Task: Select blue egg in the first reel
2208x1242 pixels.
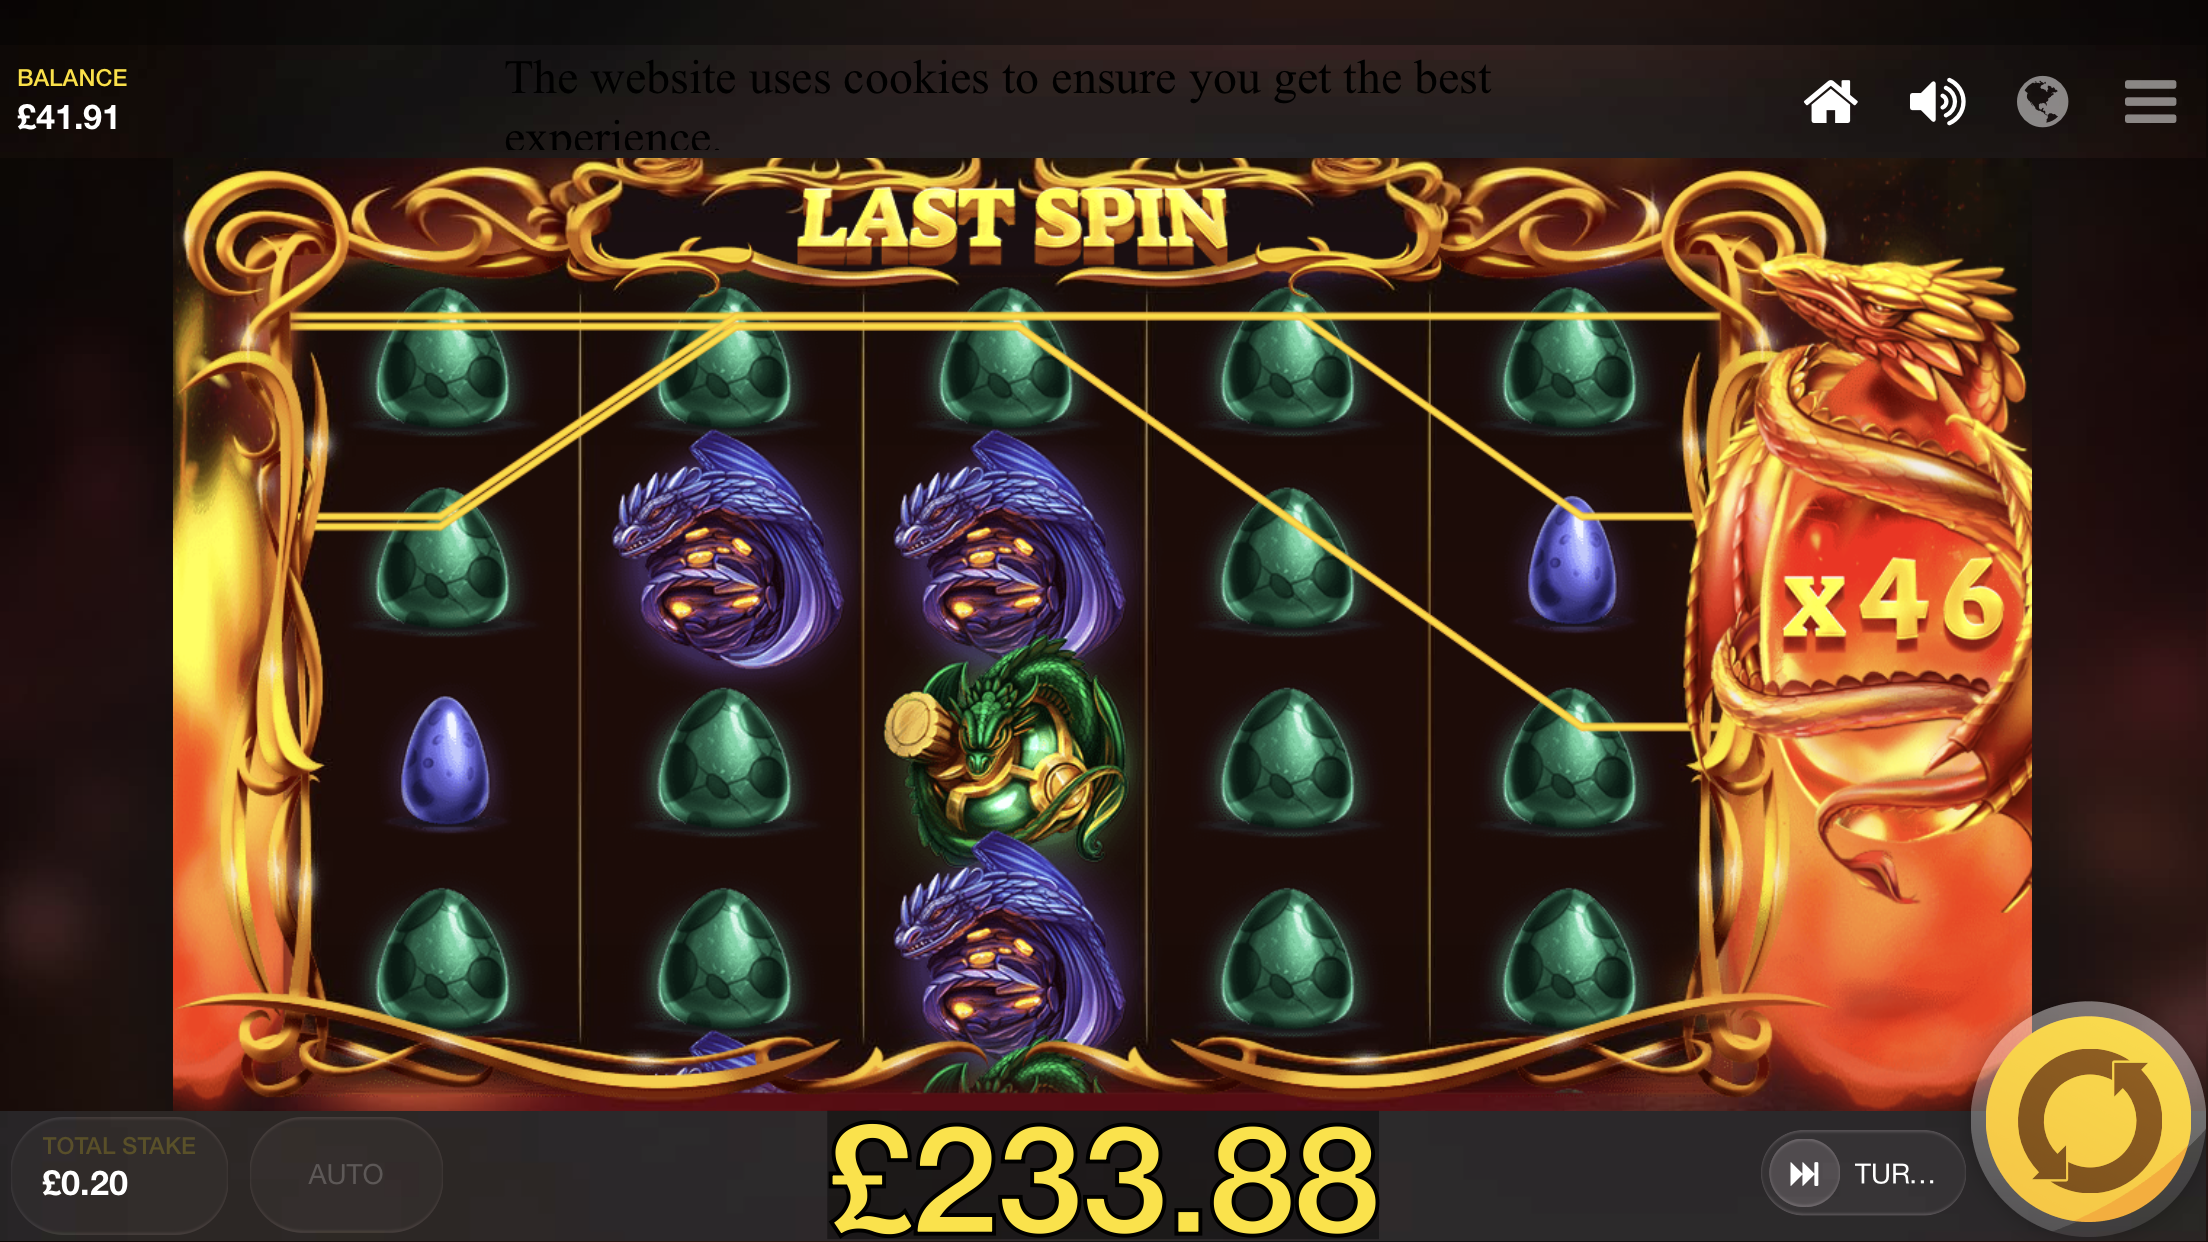Action: click(x=445, y=760)
